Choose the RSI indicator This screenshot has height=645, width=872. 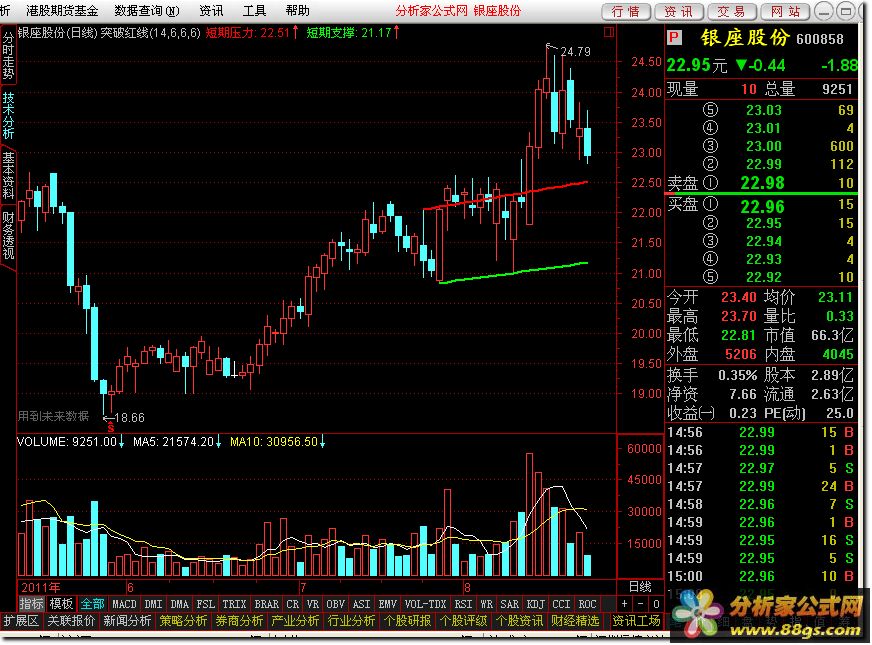coord(463,604)
